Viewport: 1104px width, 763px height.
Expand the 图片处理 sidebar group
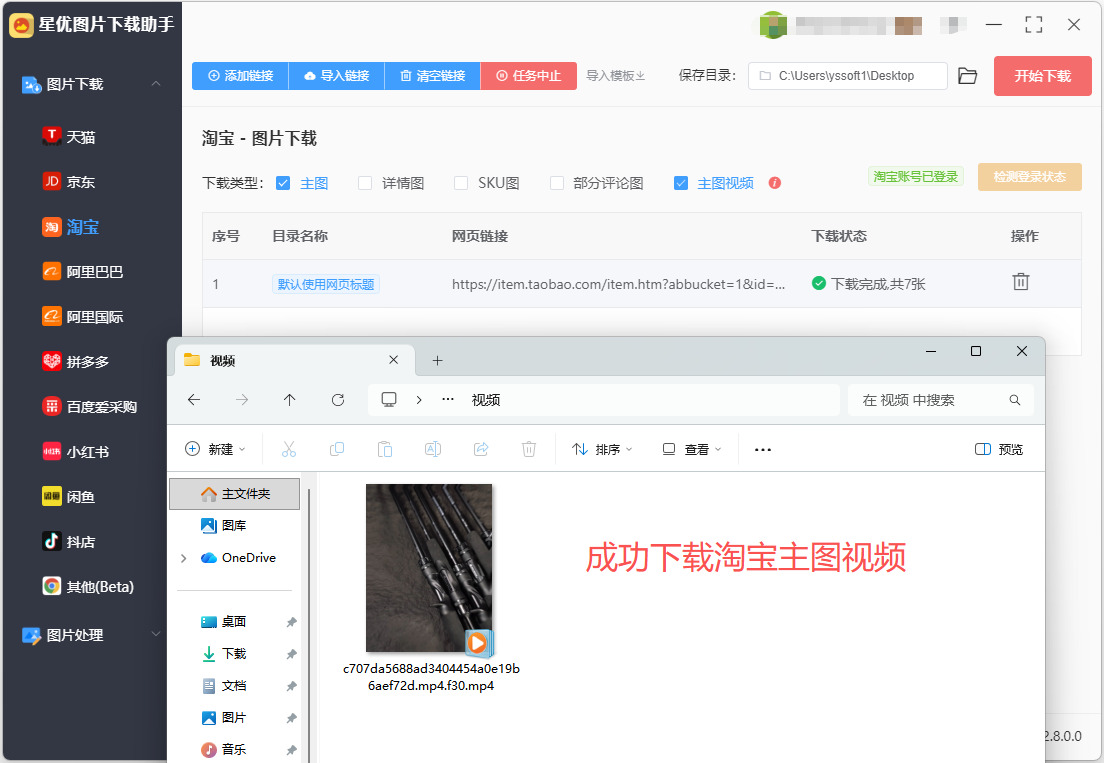pos(156,634)
